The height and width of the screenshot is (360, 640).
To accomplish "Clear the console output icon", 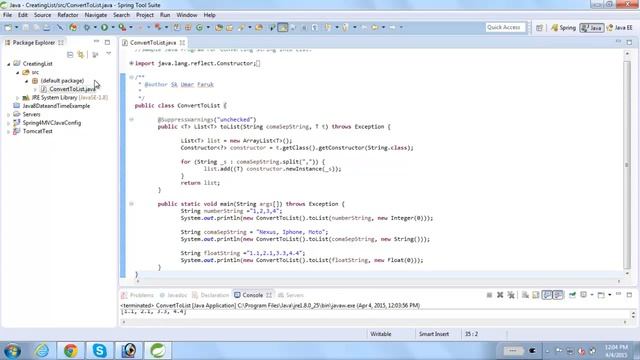I will [525, 295].
